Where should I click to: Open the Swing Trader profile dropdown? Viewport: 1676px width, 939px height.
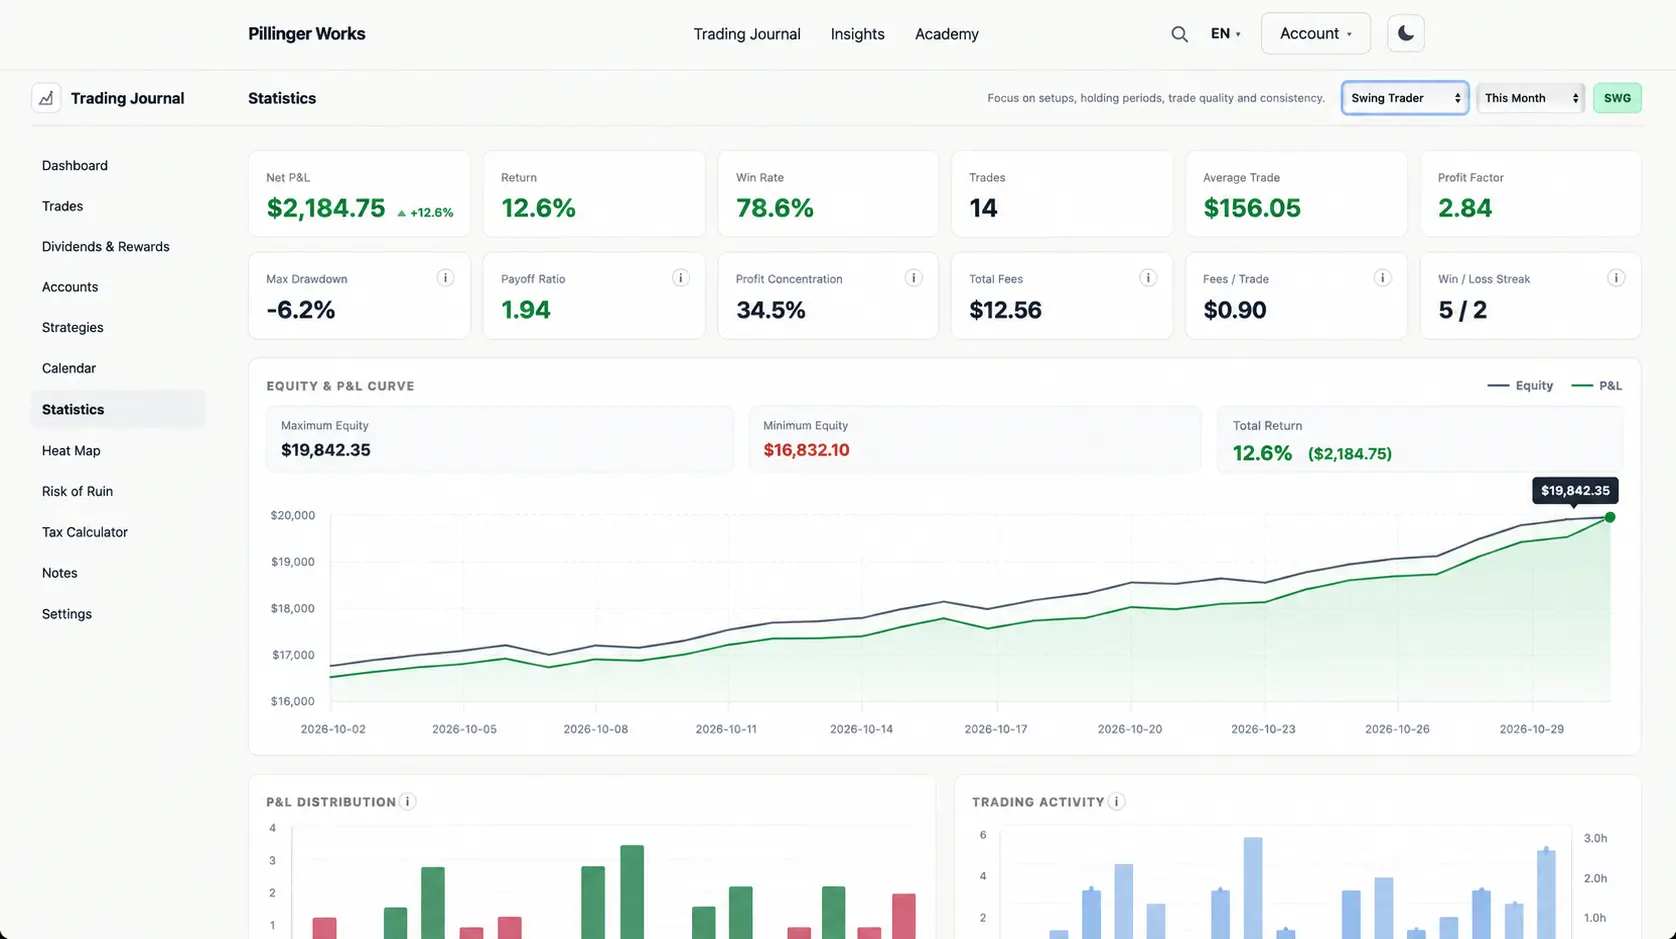pyautogui.click(x=1405, y=98)
